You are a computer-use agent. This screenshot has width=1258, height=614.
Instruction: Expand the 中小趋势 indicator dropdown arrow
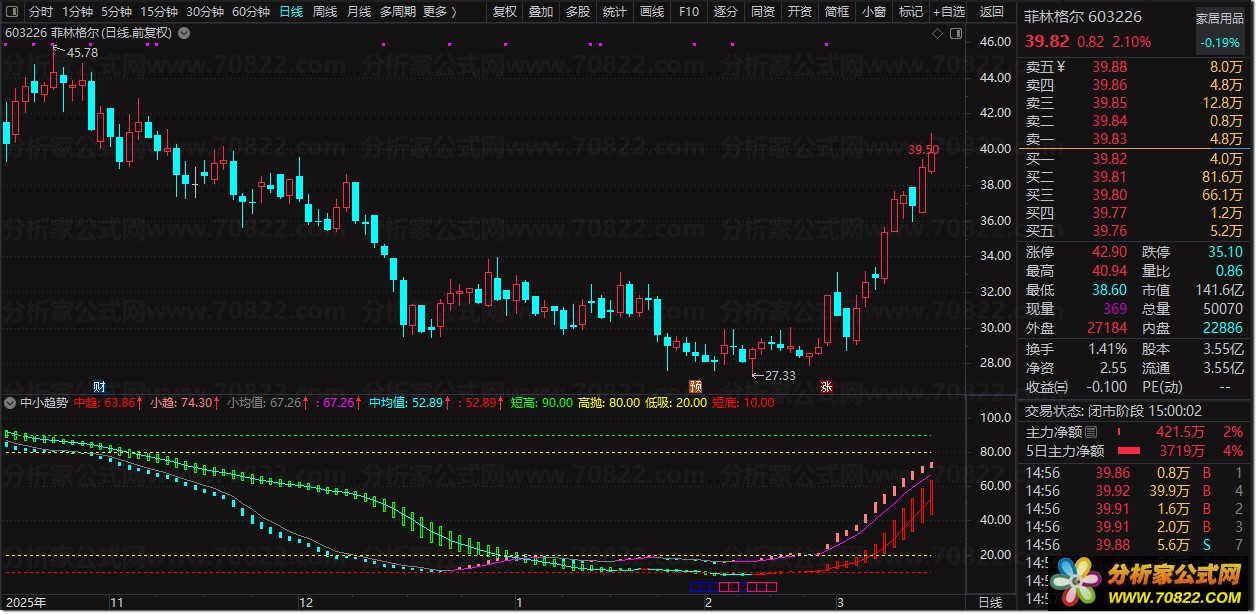pyautogui.click(x=10, y=403)
